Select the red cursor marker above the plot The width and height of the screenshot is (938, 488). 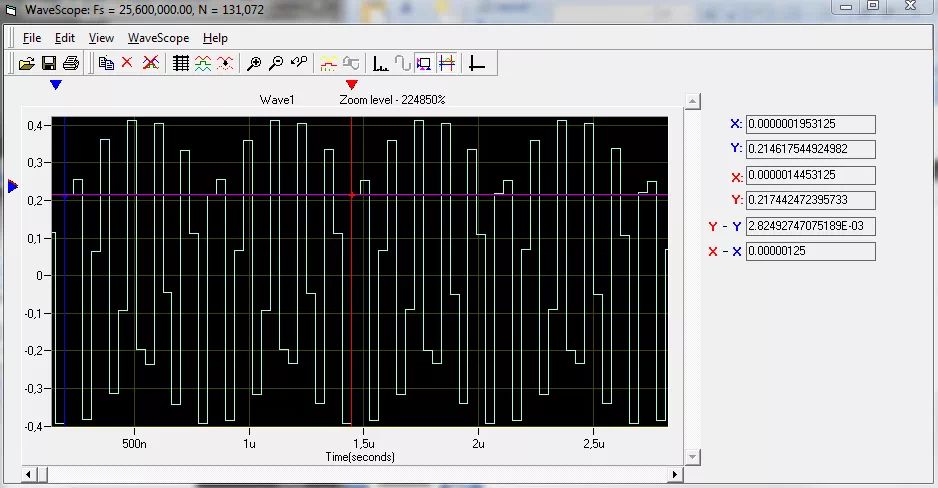tap(352, 85)
